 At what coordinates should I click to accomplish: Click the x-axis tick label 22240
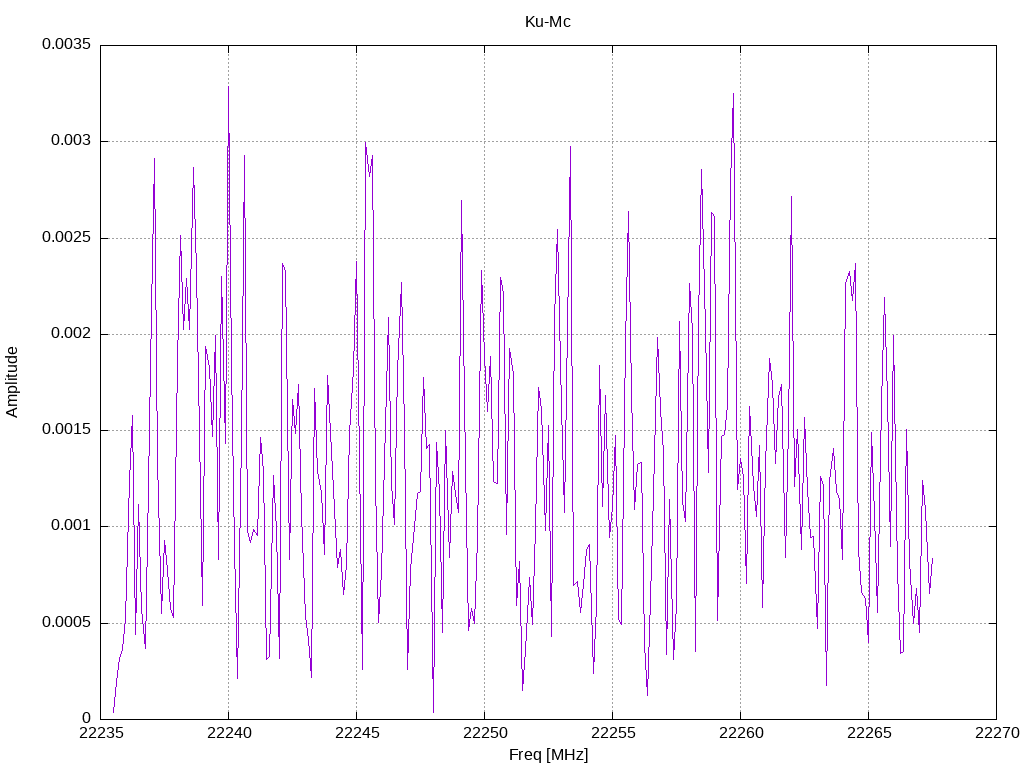(x=229, y=733)
